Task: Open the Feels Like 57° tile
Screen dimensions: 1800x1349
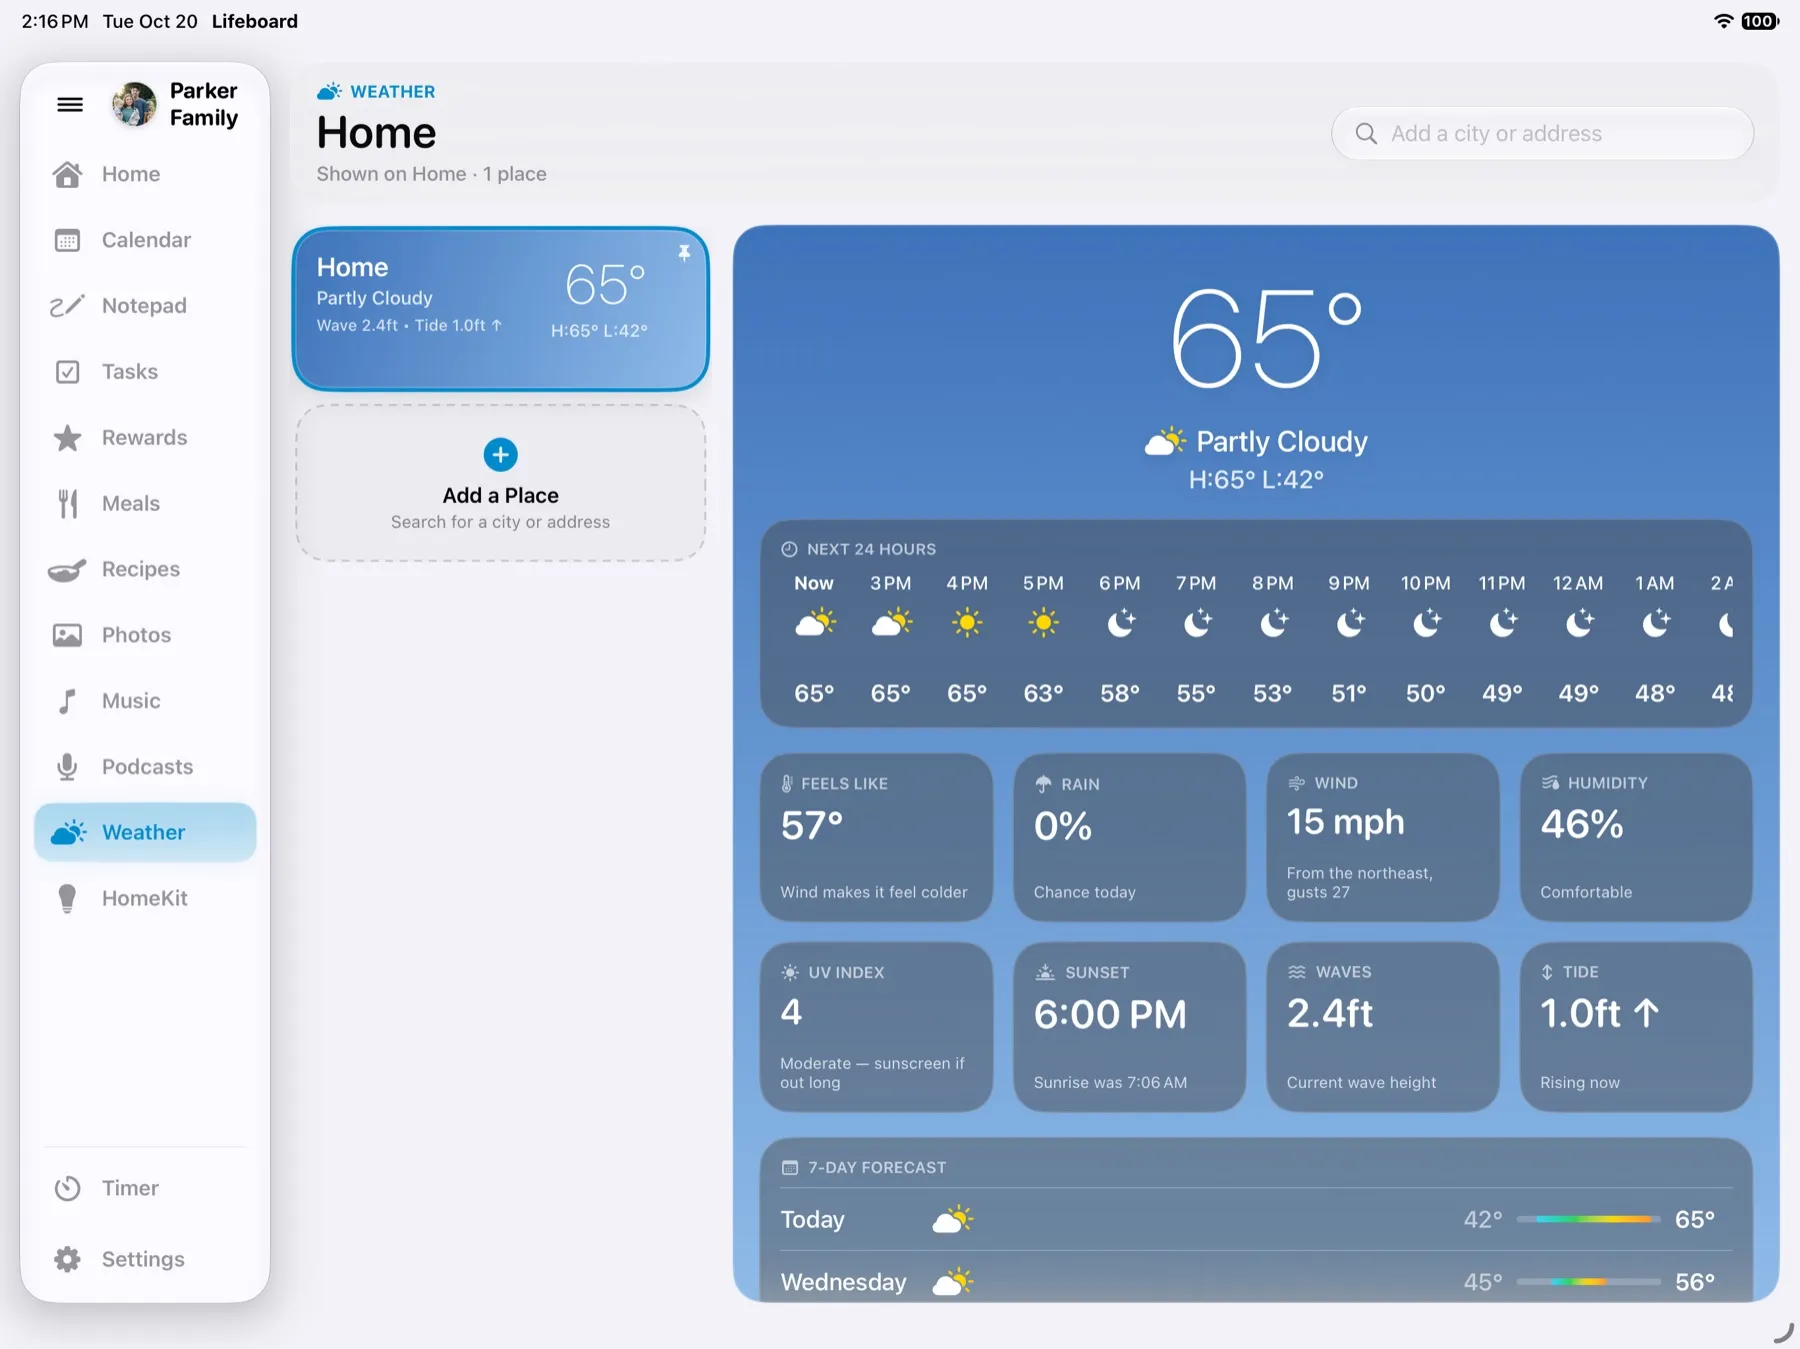Action: pos(876,837)
